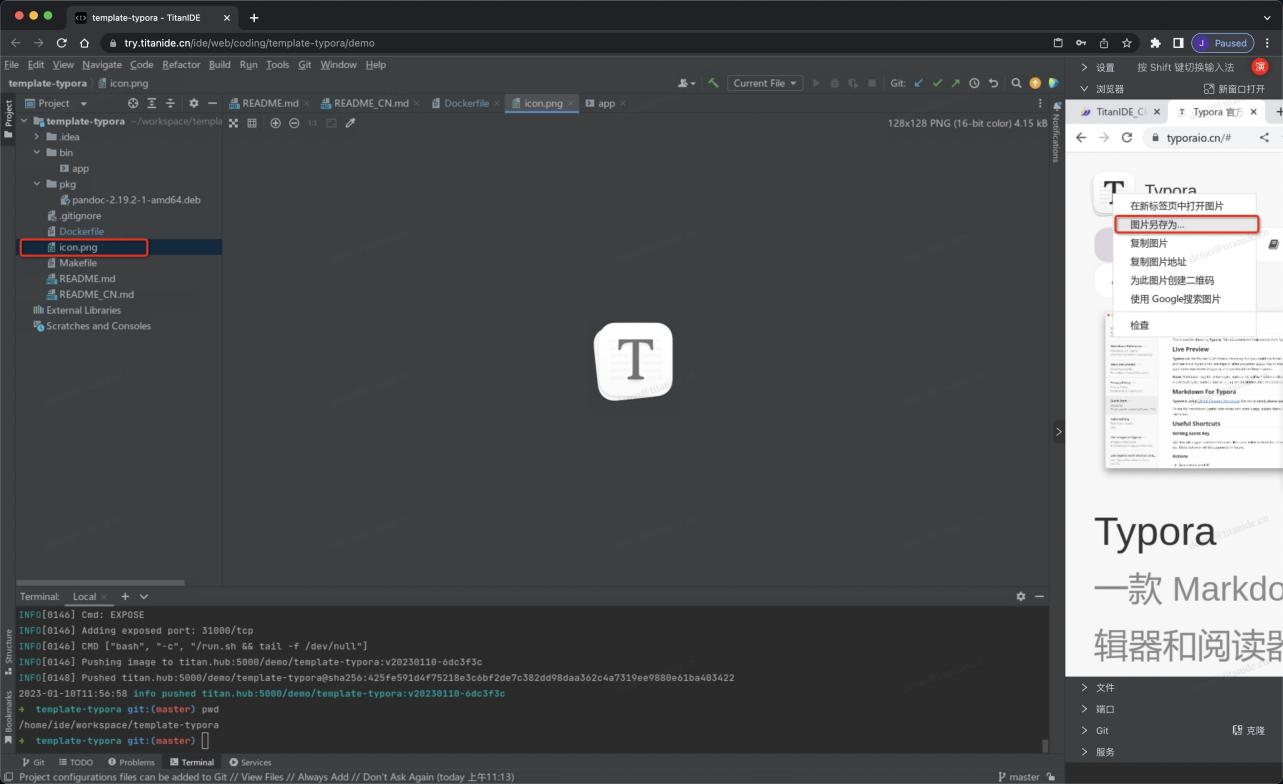Toggle the show grid icon
Viewport: 1283px width, 784px height.
pos(252,123)
